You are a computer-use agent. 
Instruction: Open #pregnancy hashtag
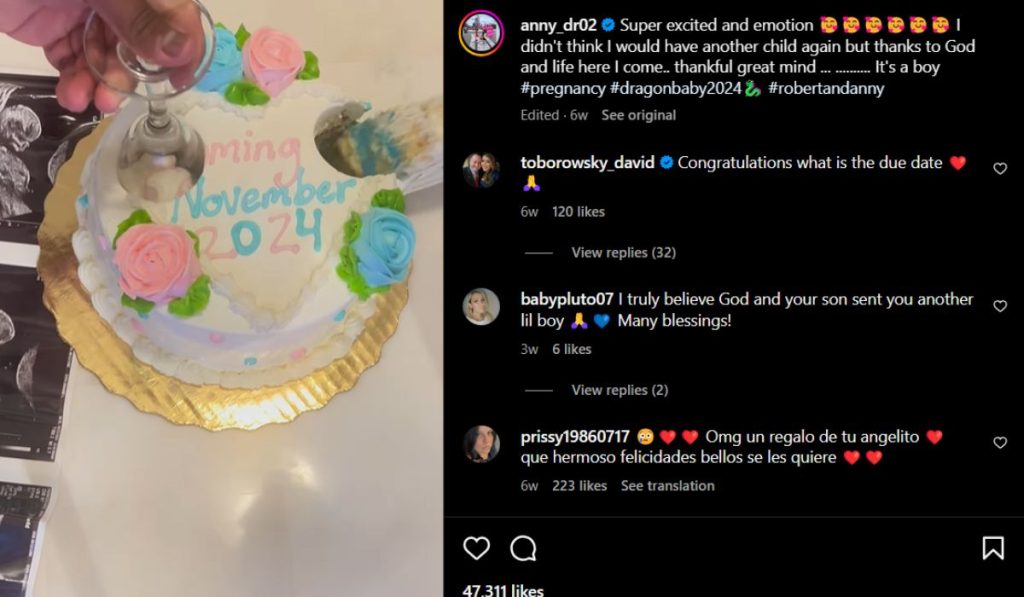click(562, 88)
